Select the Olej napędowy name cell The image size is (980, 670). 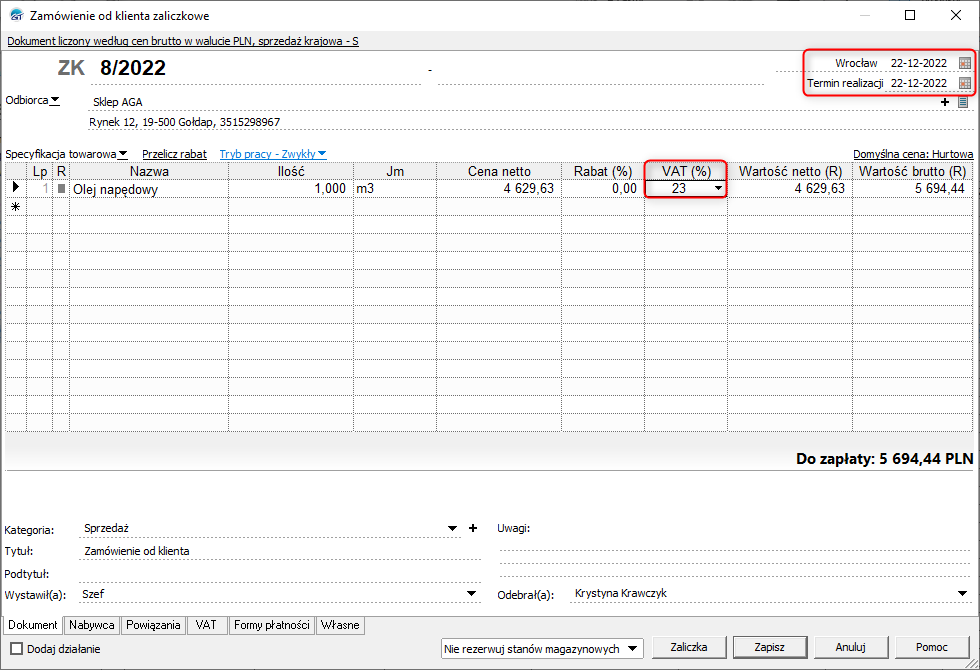(x=149, y=189)
